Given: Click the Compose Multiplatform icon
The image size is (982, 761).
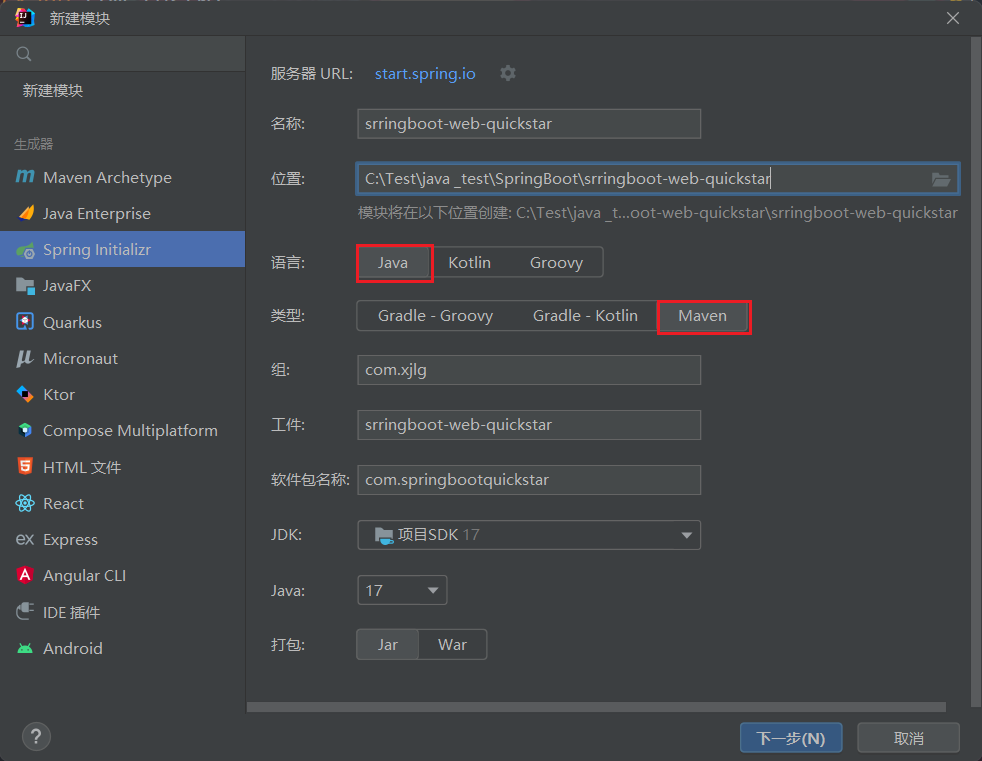Looking at the screenshot, I should 25,430.
